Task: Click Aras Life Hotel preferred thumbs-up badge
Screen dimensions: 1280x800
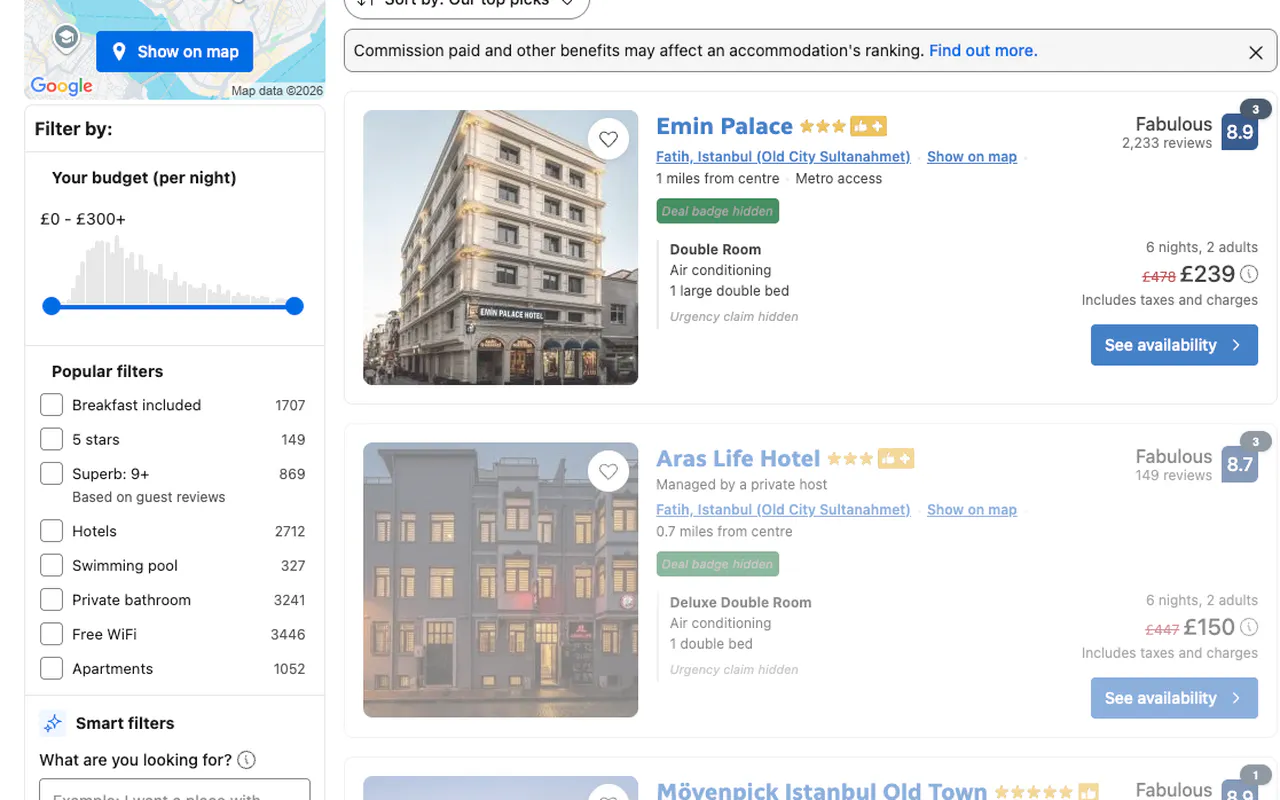Action: pos(896,459)
